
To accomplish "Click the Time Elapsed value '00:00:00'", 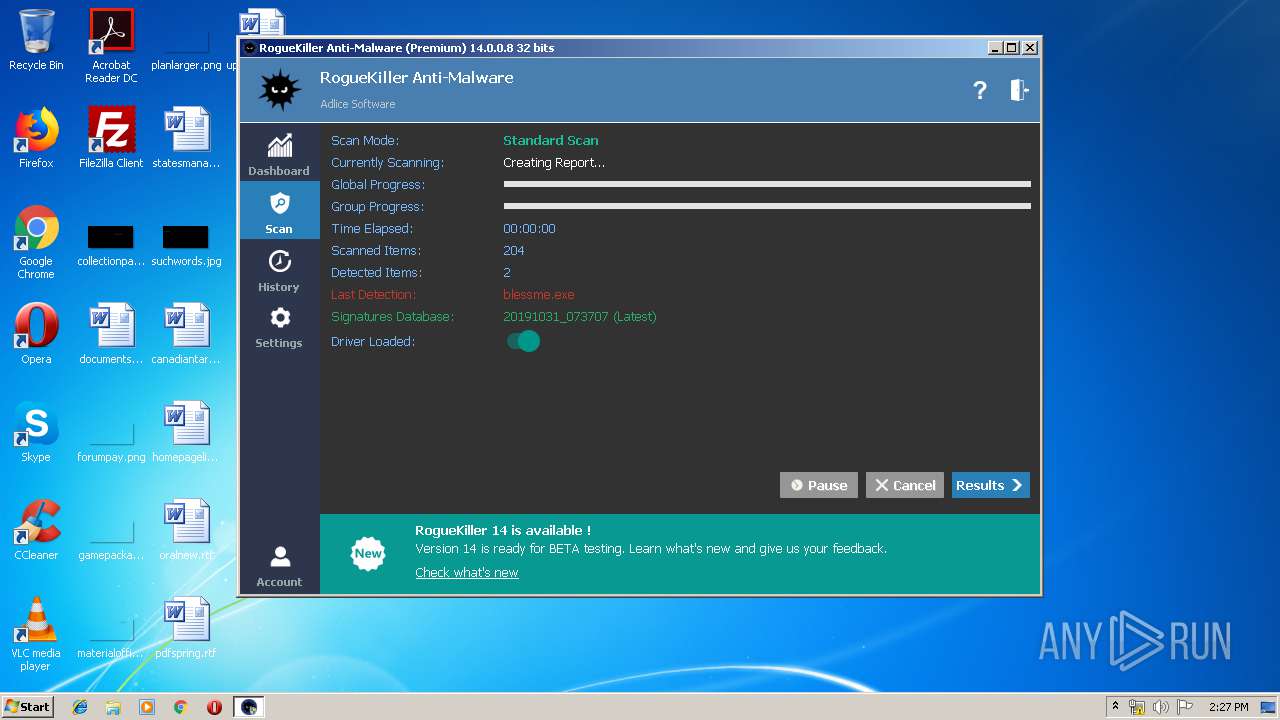I will coord(529,228).
